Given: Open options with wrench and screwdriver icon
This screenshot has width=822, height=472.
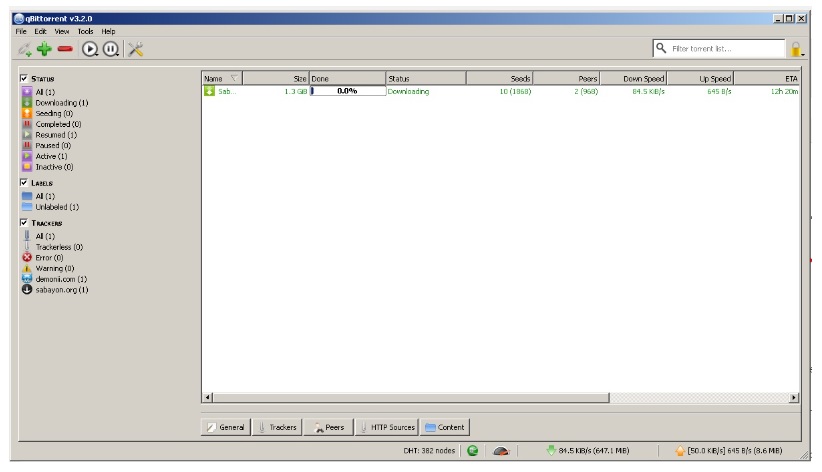Looking at the screenshot, I should click(135, 49).
